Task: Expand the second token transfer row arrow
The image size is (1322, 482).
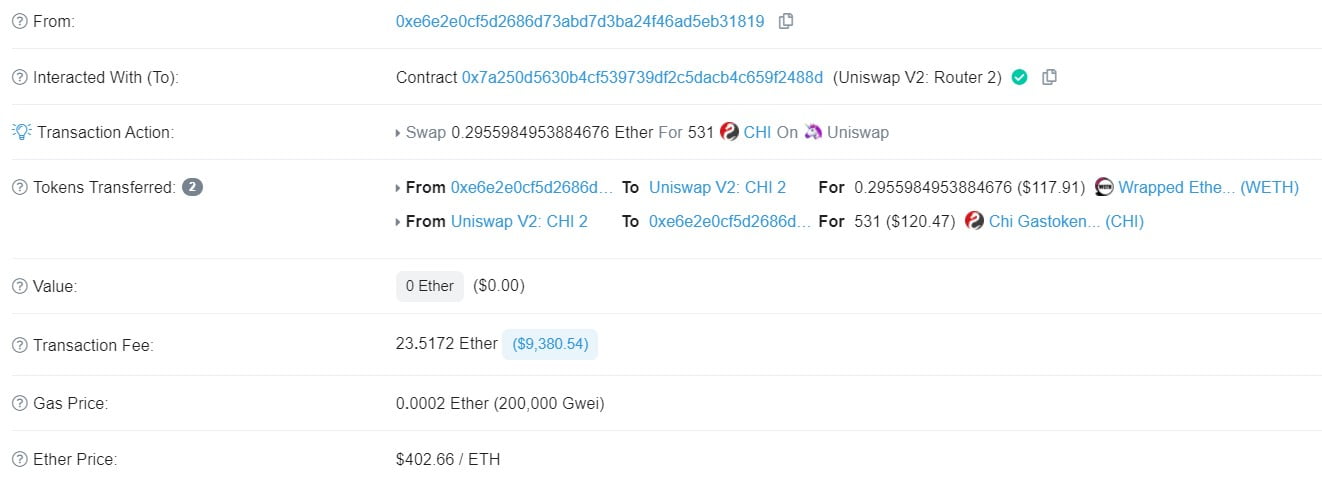Action: [x=399, y=222]
